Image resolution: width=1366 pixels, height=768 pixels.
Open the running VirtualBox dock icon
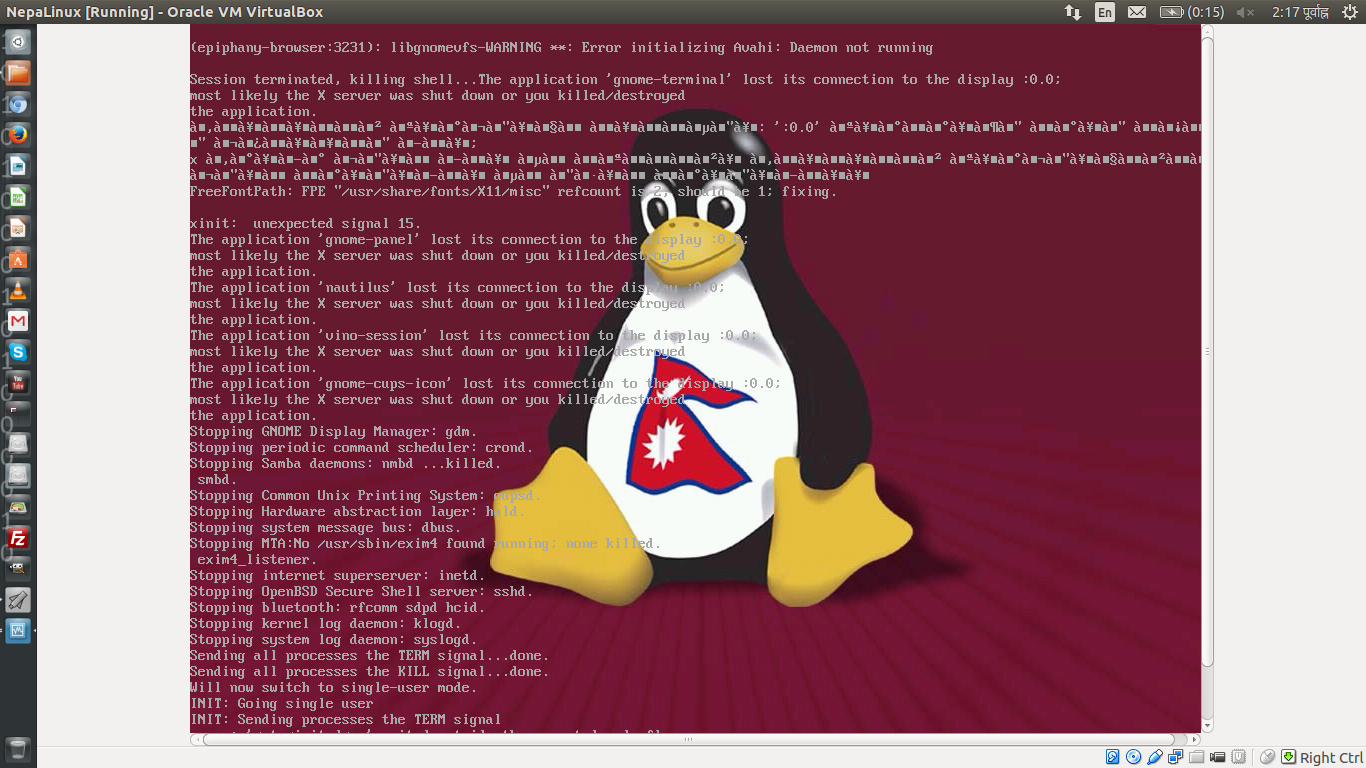click(18, 631)
